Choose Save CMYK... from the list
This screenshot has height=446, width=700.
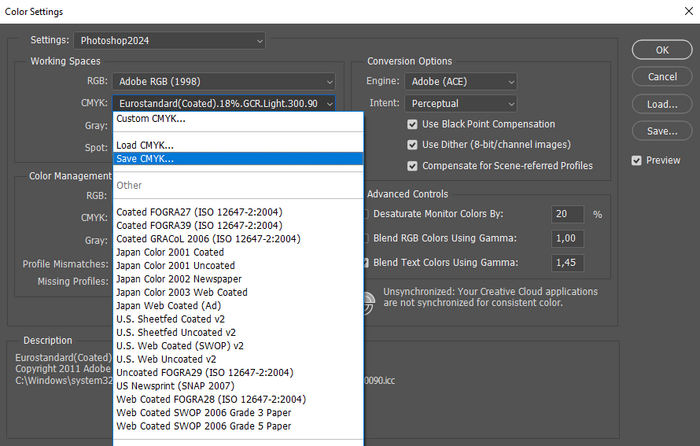(x=145, y=159)
